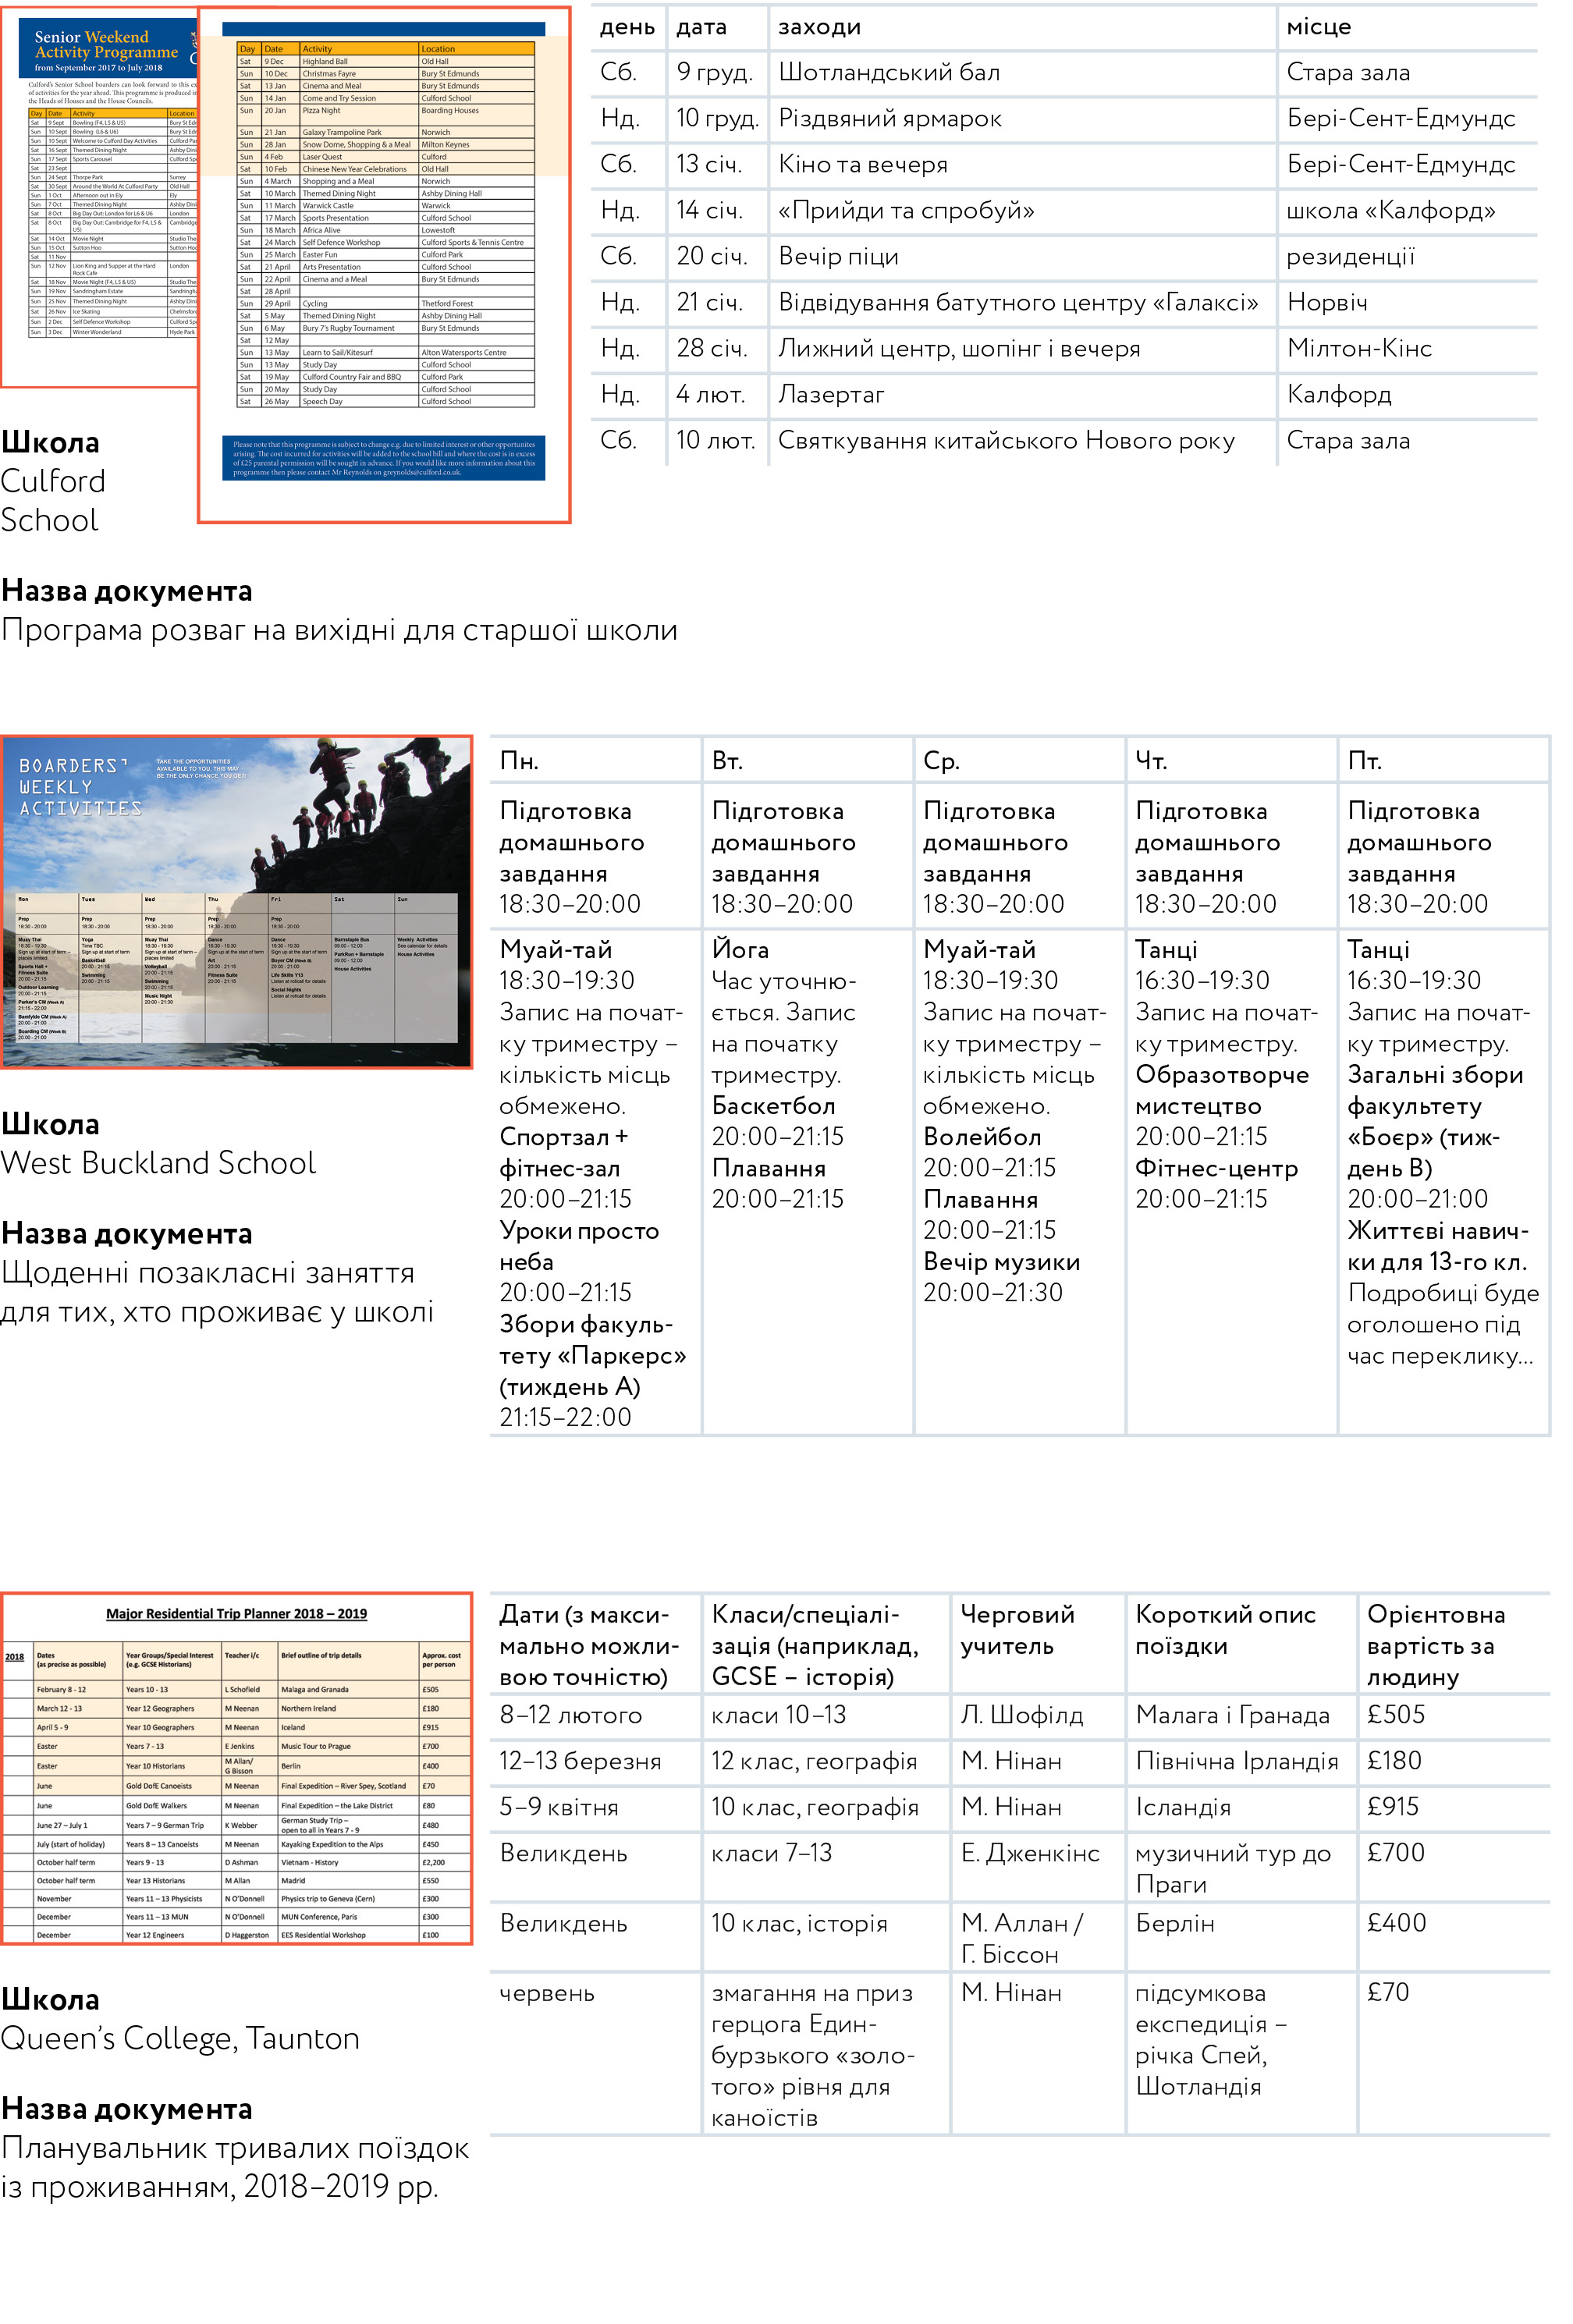Click the 'місце' column header

coord(1318,28)
